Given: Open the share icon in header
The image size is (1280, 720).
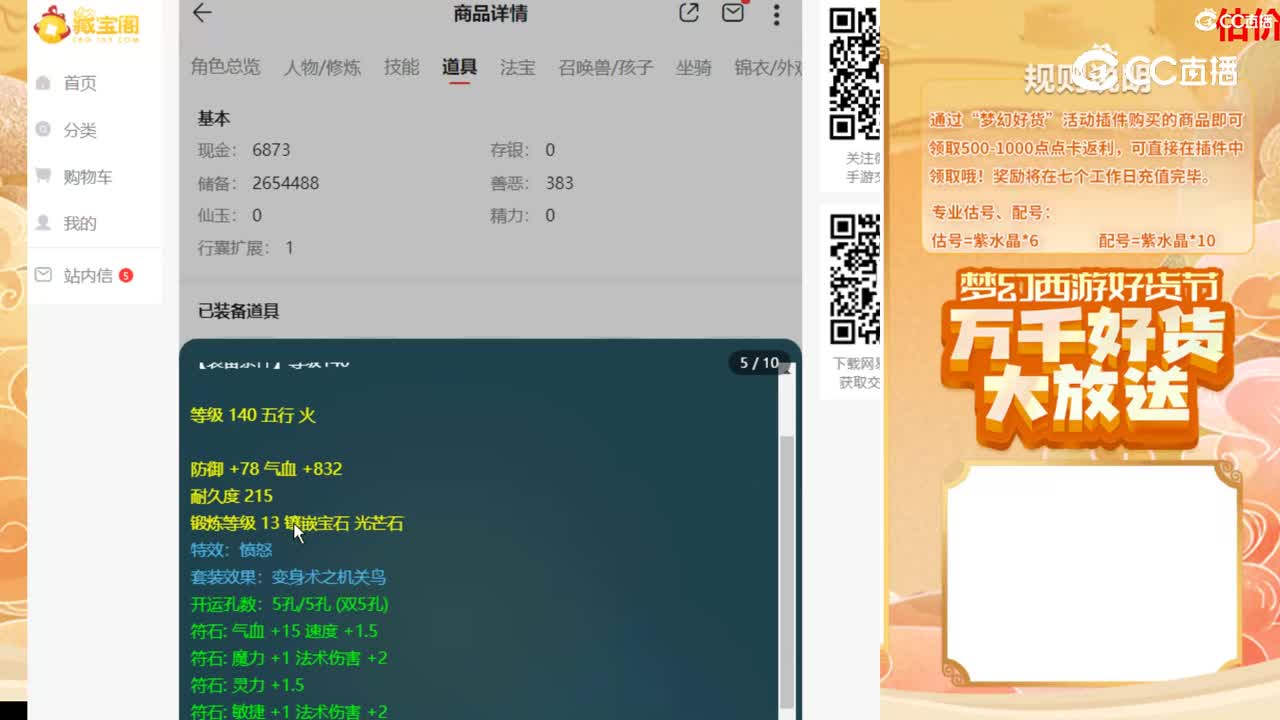Looking at the screenshot, I should pyautogui.click(x=689, y=13).
